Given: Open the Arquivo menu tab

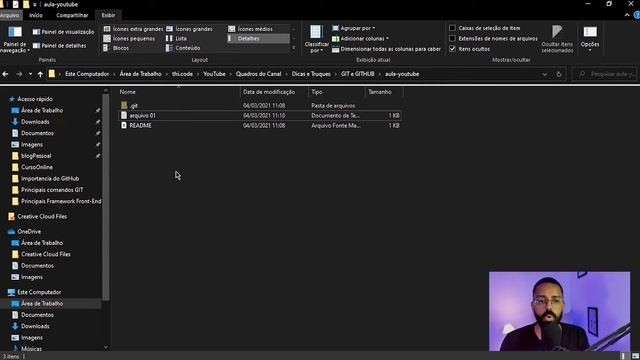Looking at the screenshot, I should tap(10, 15).
